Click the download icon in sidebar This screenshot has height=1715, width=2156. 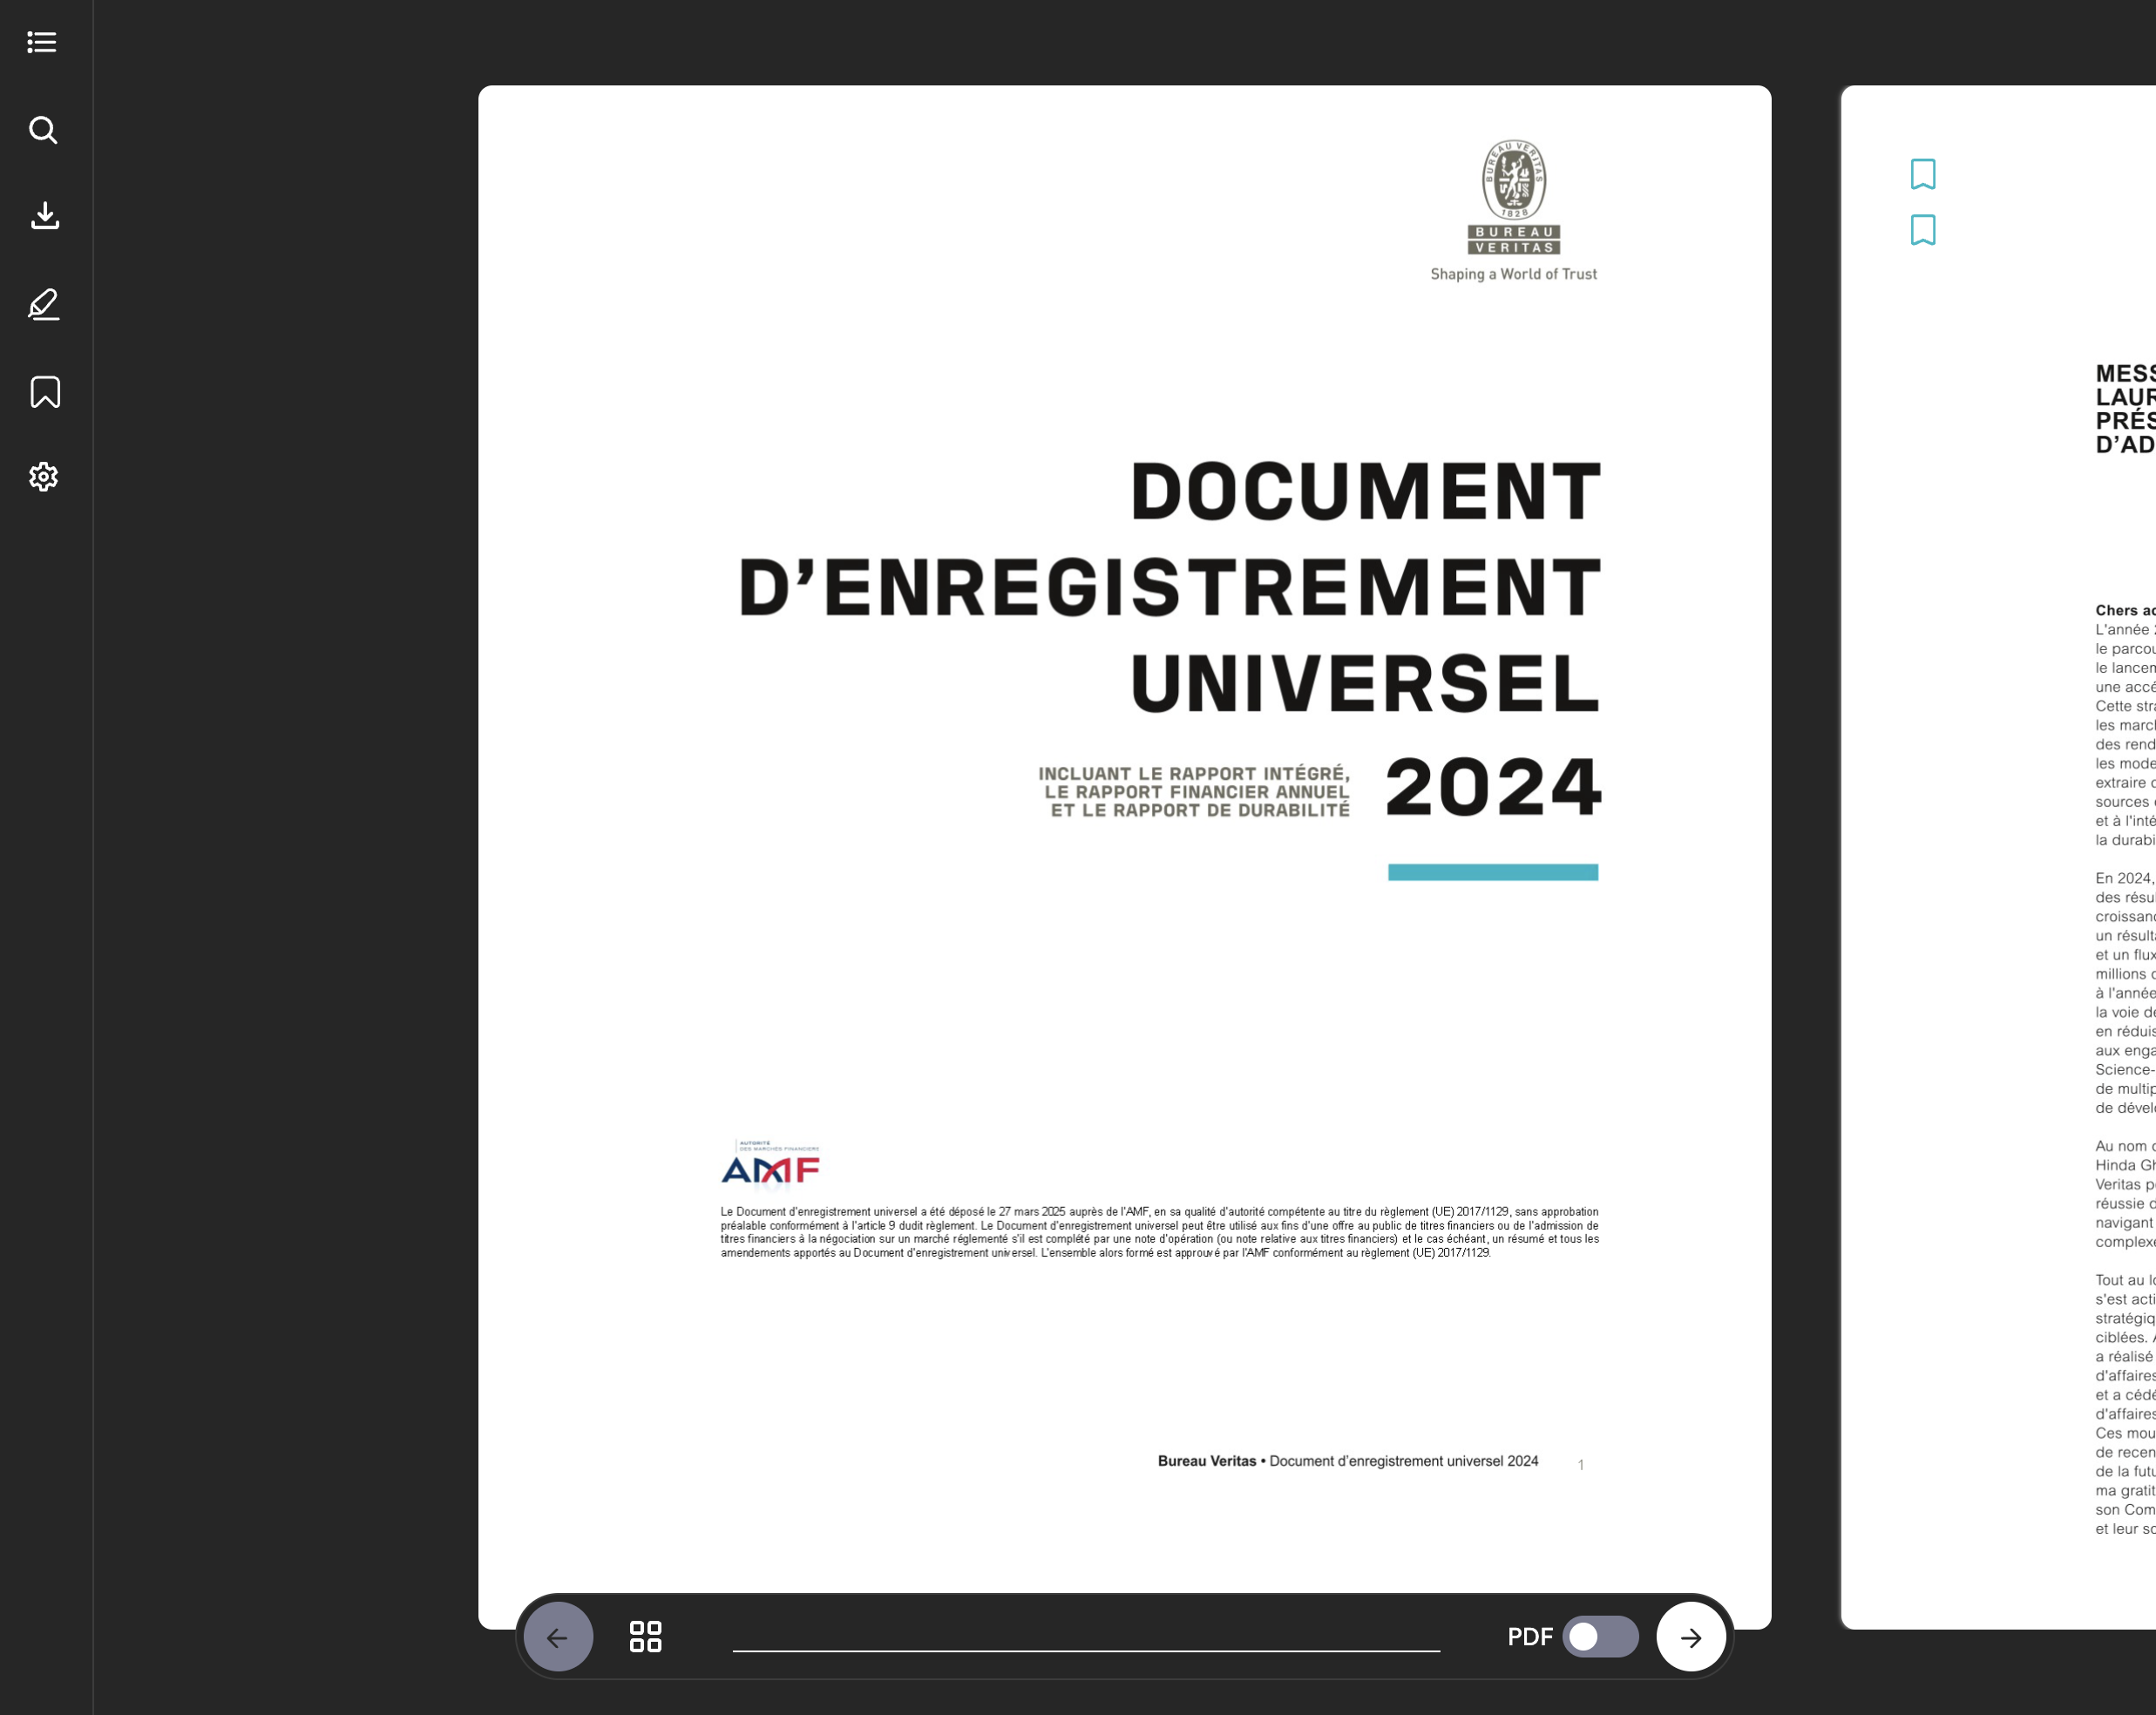pyautogui.click(x=45, y=216)
